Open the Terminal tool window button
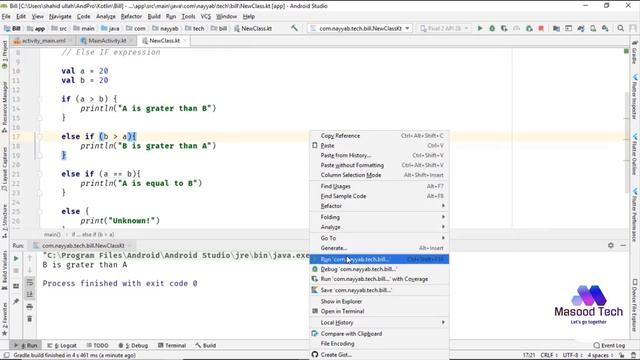640x360 pixels. (172, 345)
